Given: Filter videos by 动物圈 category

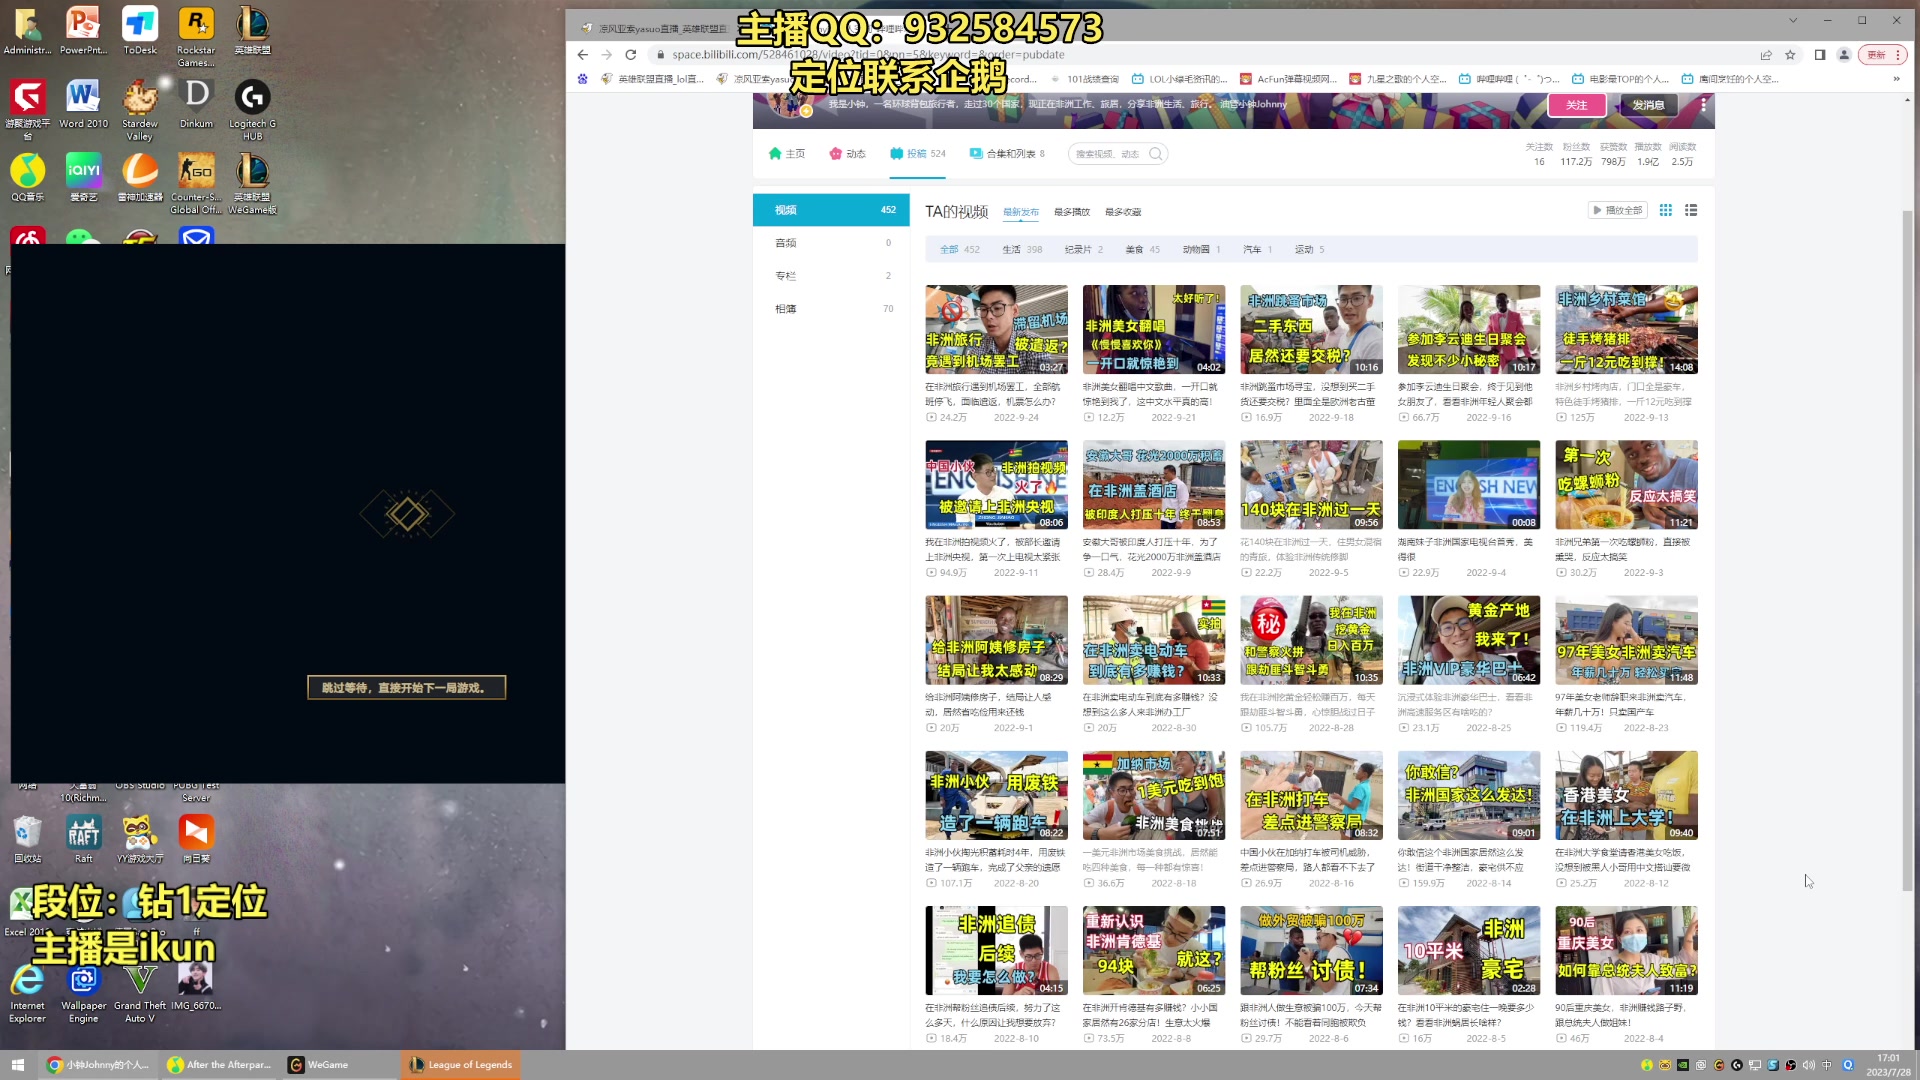Looking at the screenshot, I should click(1202, 250).
